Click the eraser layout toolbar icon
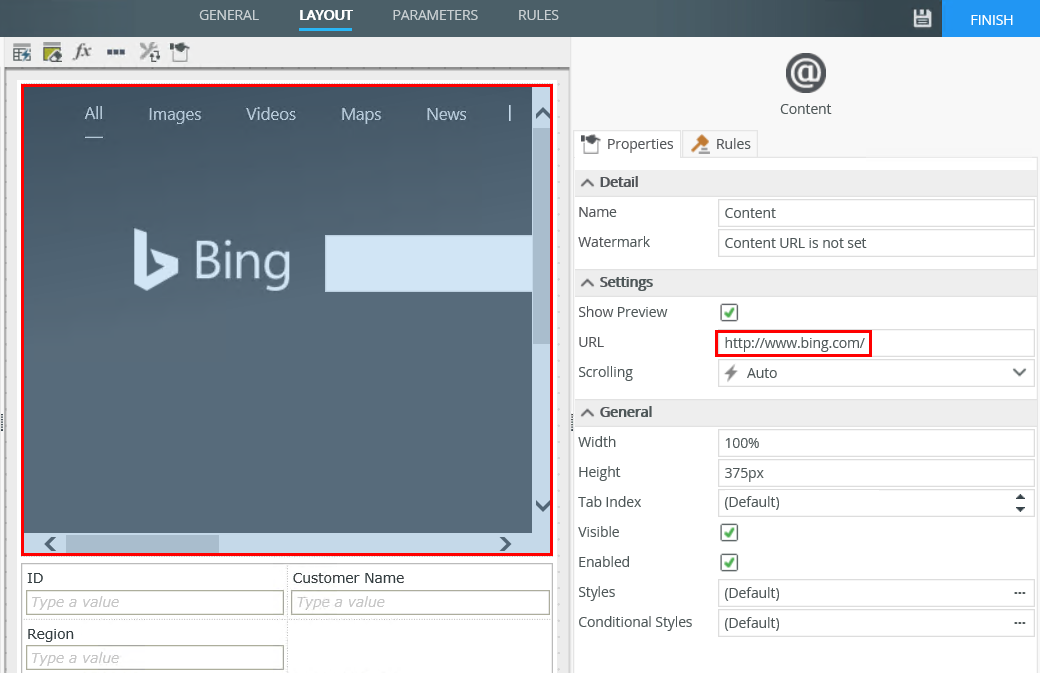The width and height of the screenshot is (1040, 673). 52,52
